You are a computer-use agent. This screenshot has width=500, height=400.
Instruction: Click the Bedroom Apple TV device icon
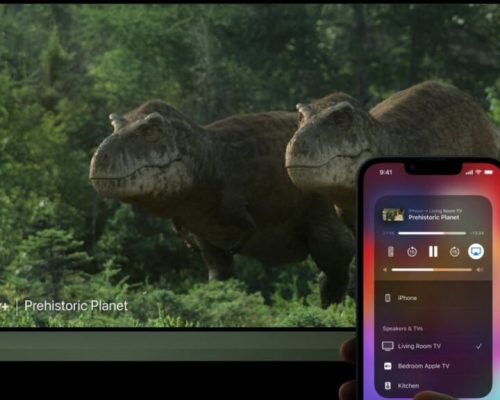coord(388,366)
